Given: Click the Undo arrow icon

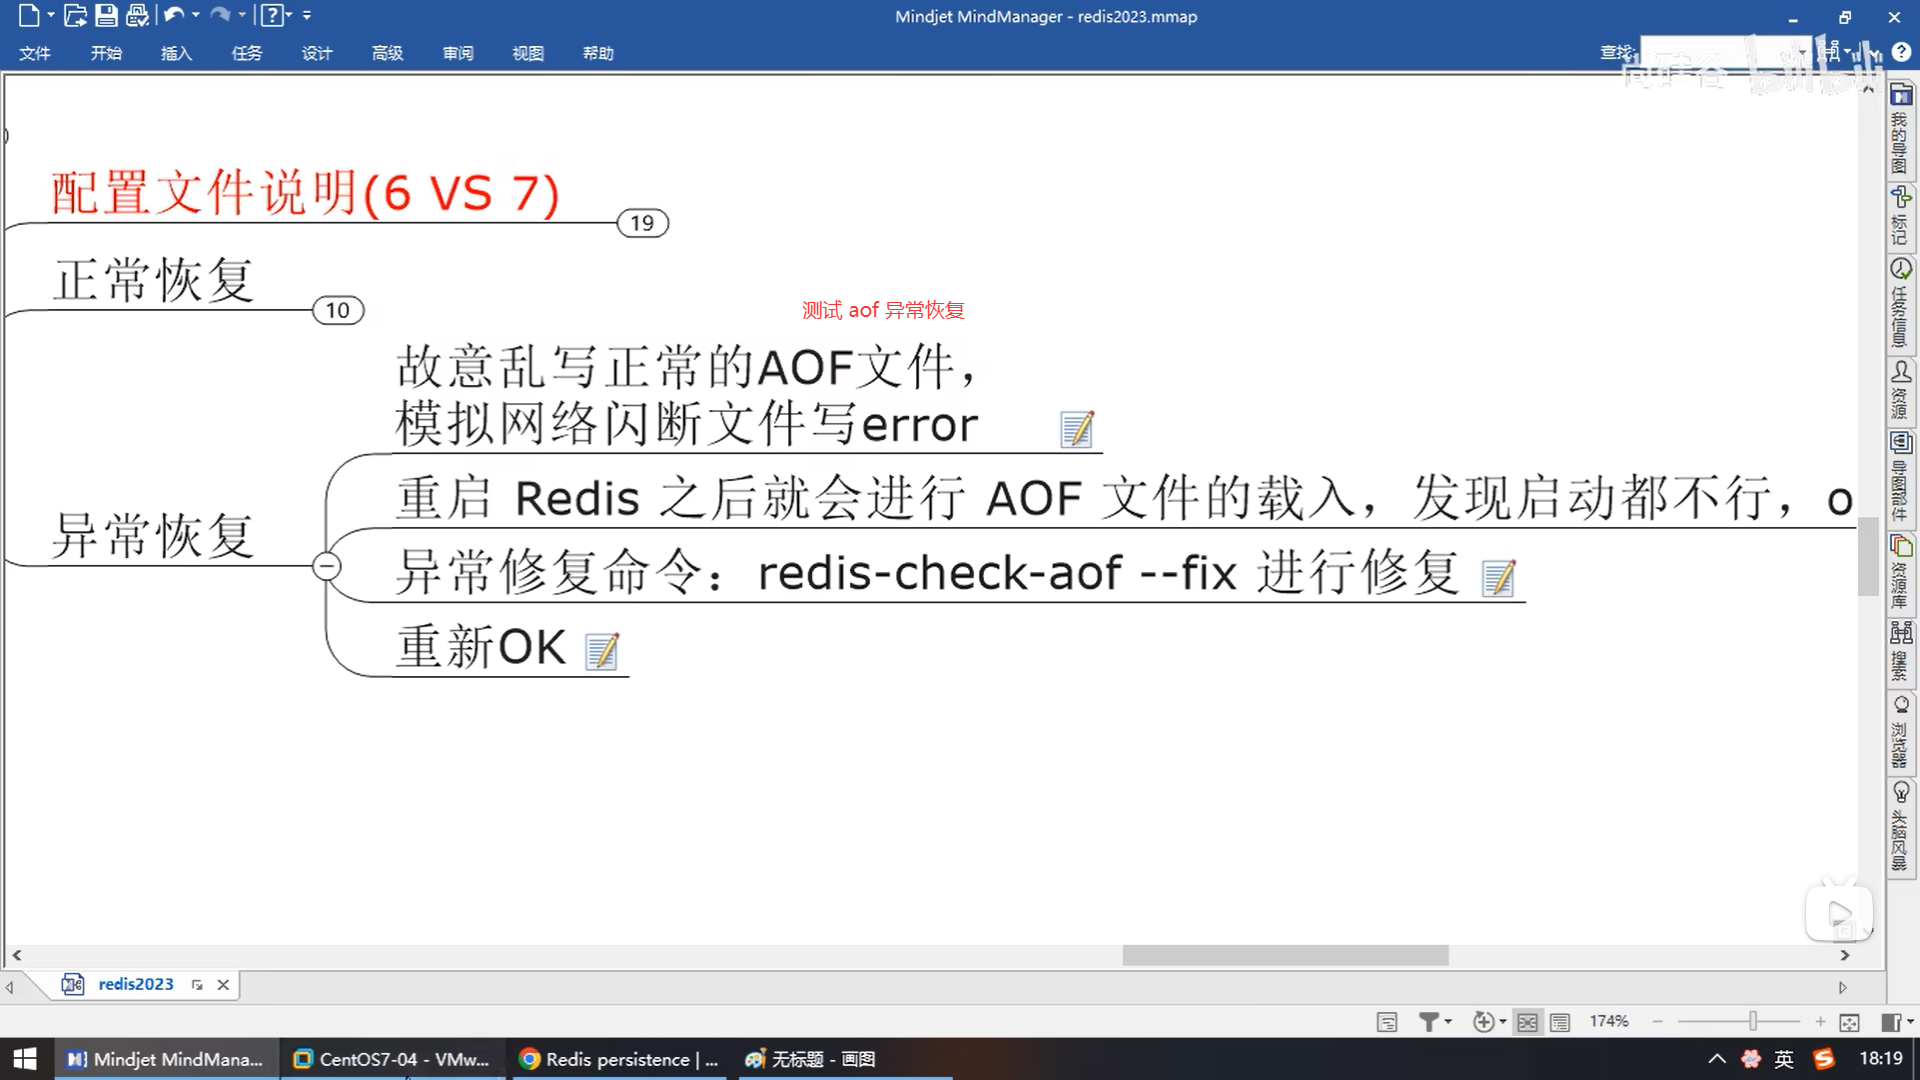Looking at the screenshot, I should (173, 15).
